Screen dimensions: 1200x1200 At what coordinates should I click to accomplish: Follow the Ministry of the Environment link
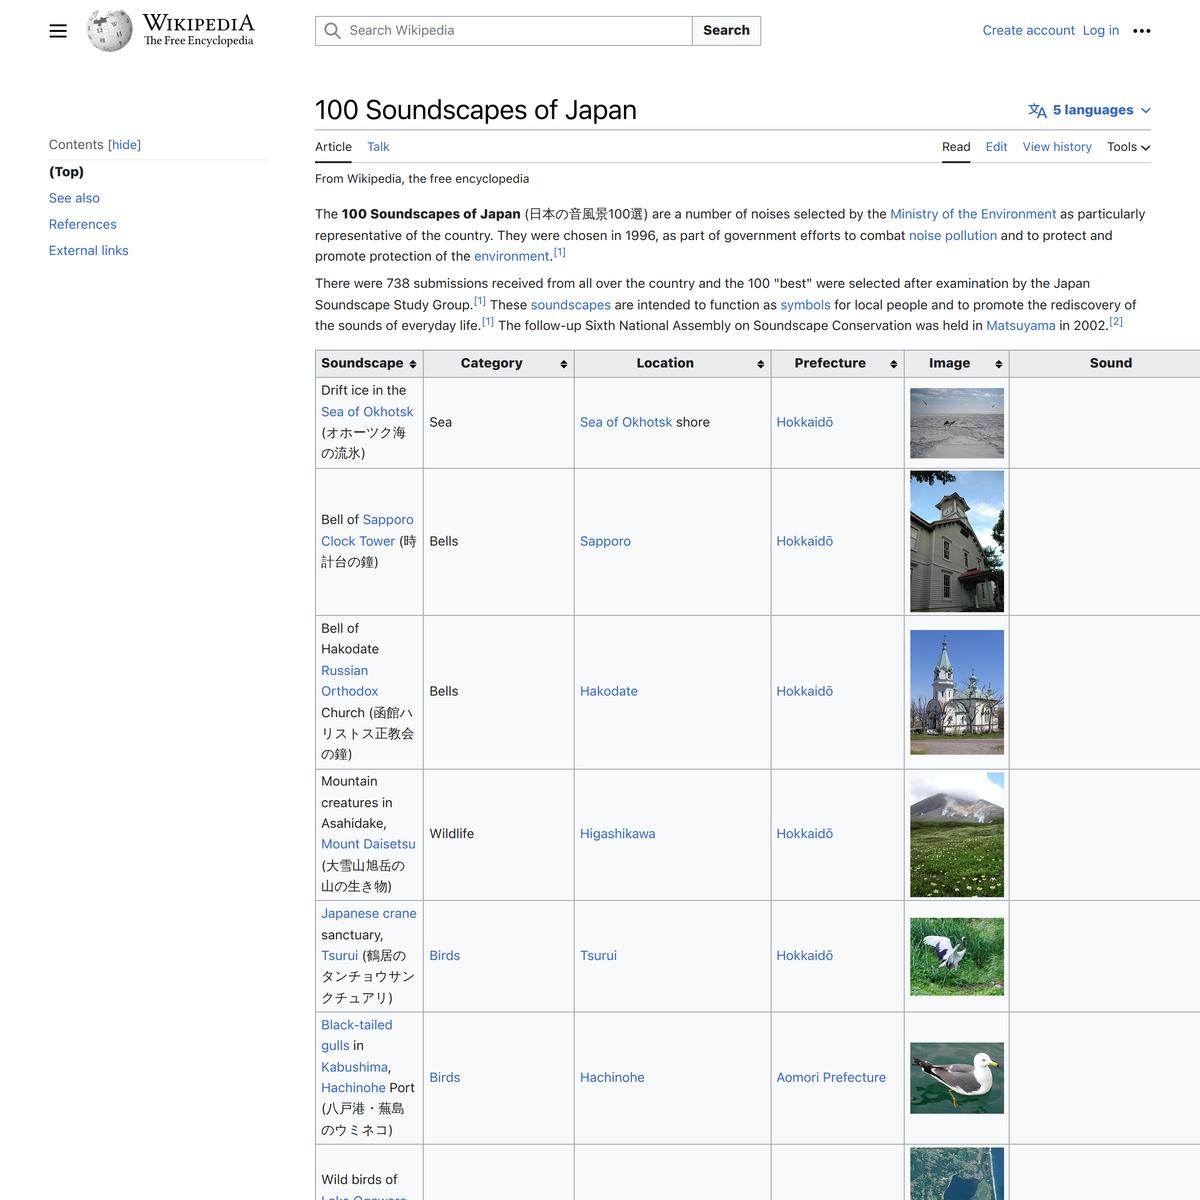(972, 214)
